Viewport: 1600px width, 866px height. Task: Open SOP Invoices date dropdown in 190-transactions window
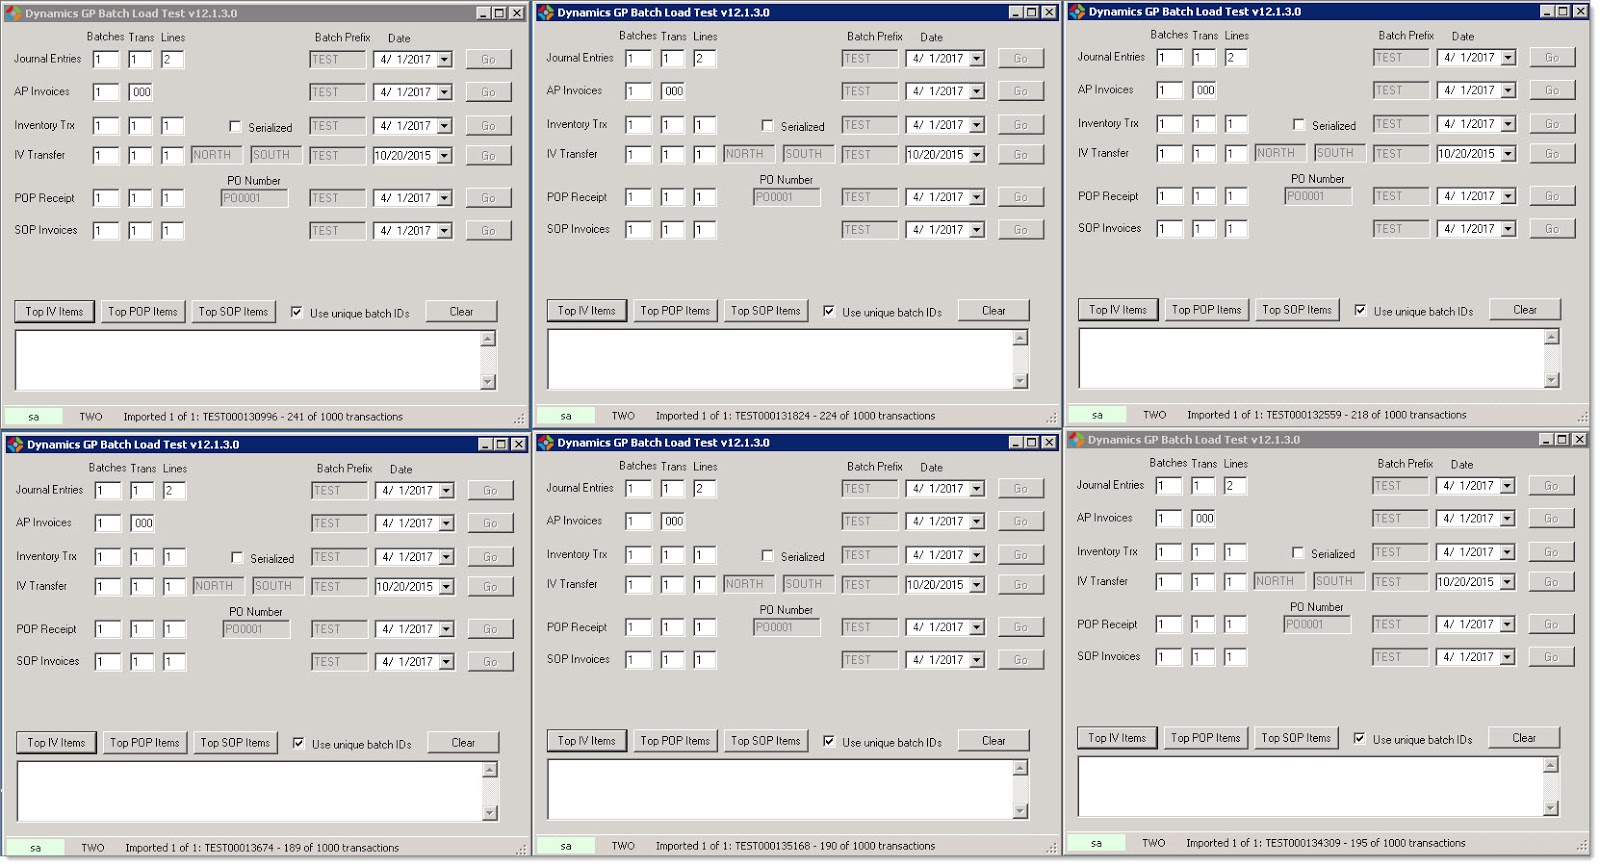point(977,660)
